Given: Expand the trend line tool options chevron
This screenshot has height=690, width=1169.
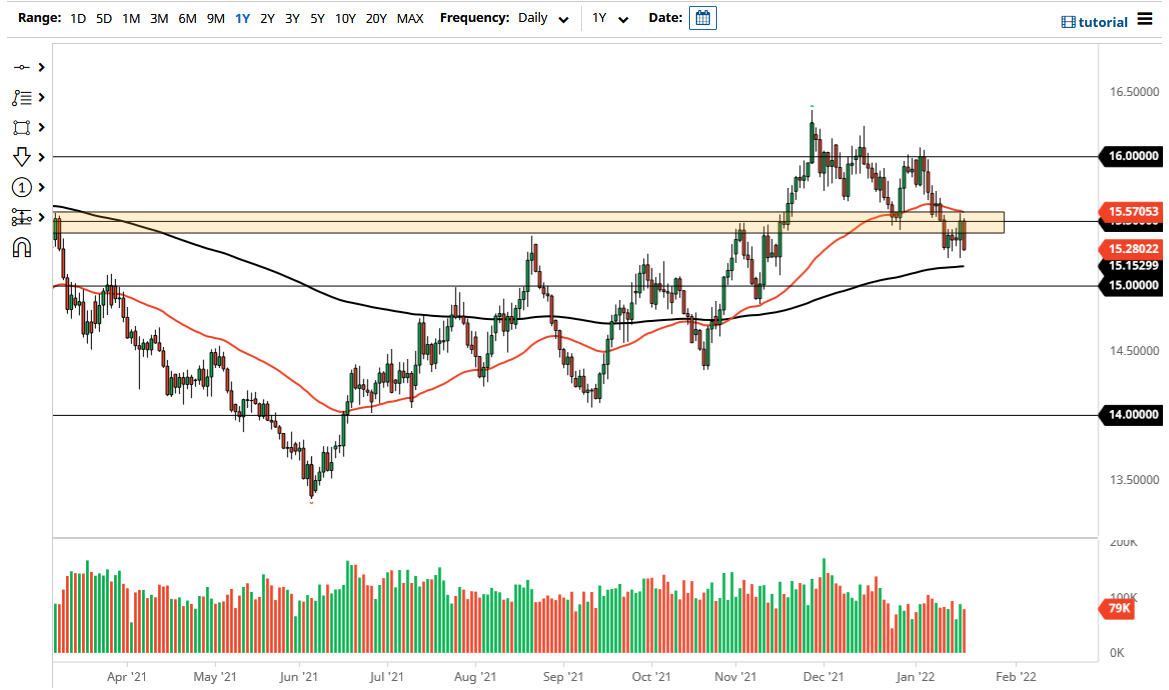Looking at the screenshot, I should pos(40,67).
